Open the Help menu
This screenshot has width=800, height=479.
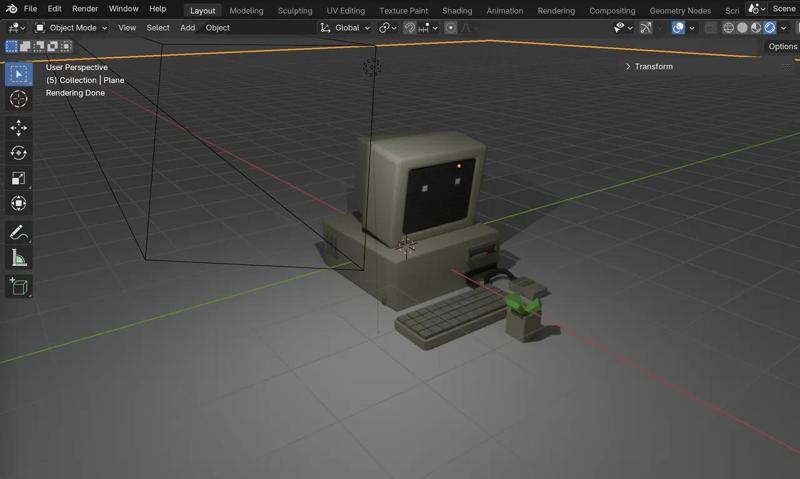click(x=158, y=9)
